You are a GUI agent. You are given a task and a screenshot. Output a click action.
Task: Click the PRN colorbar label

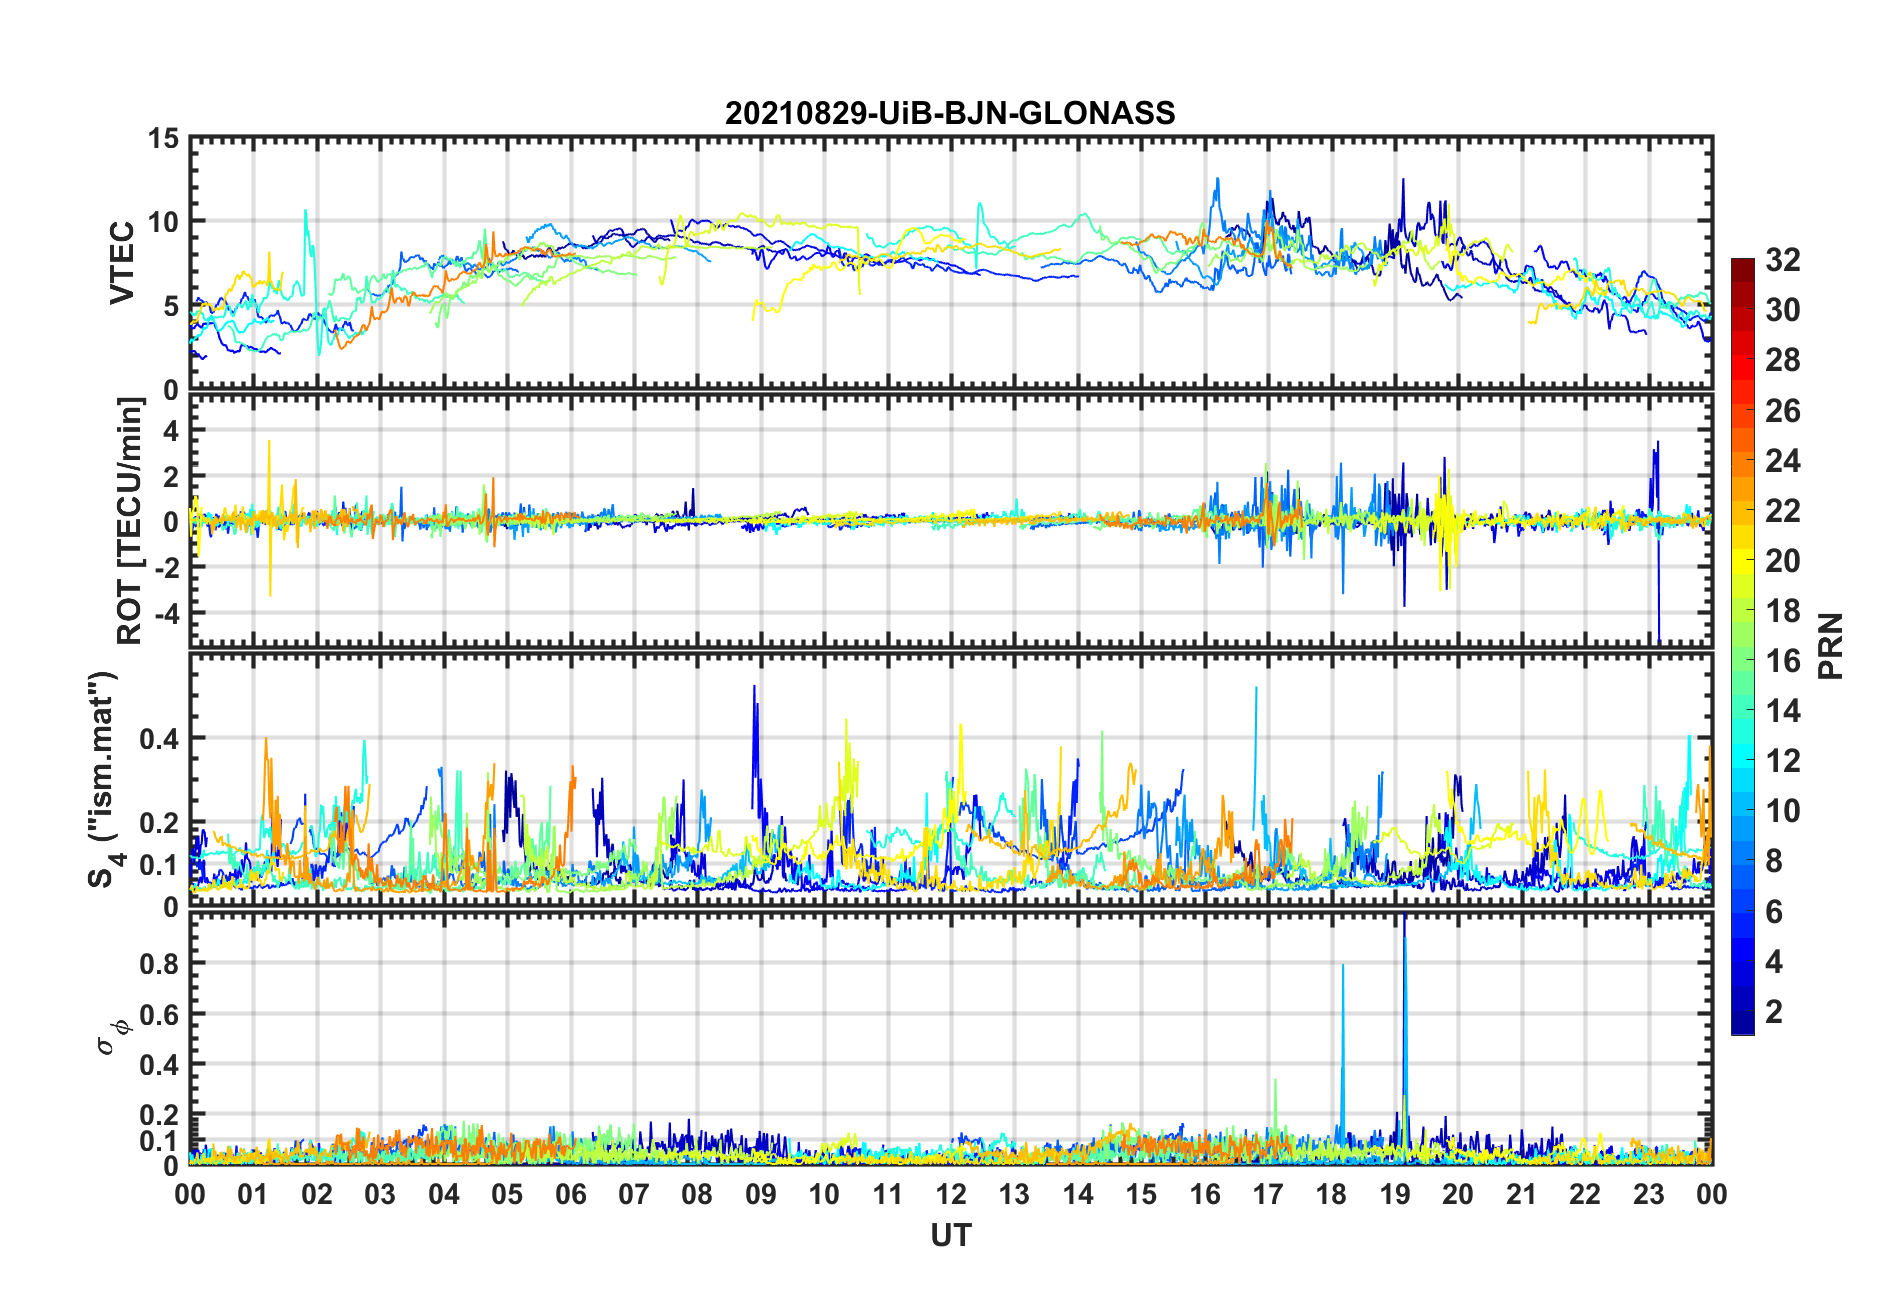pos(1830,647)
